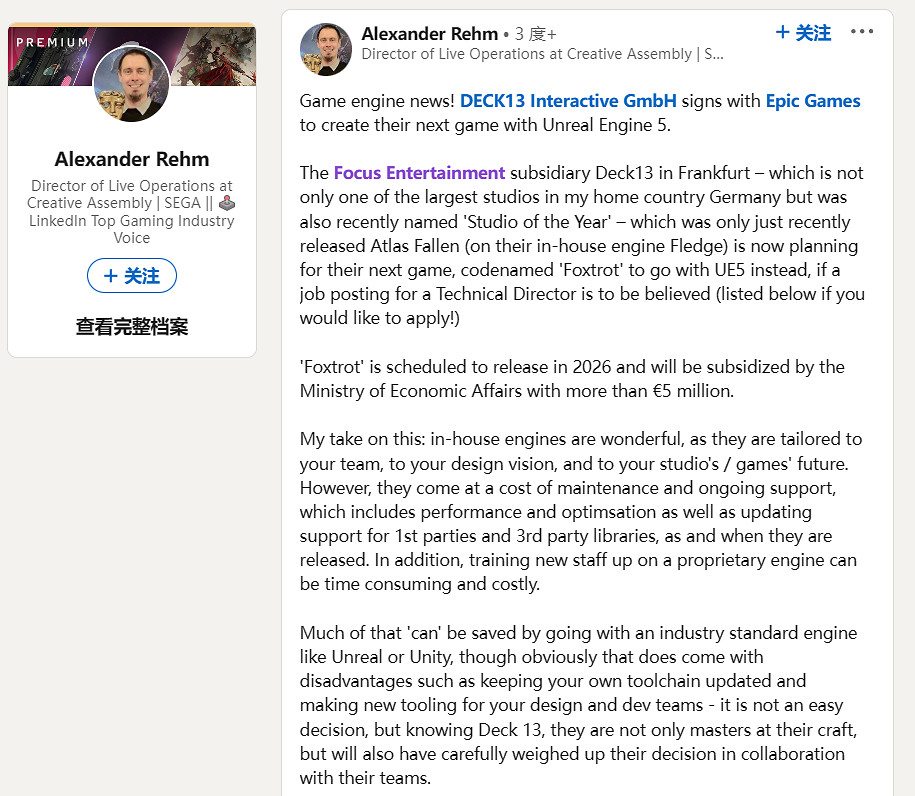Click Alexander Rehm's sidebar profile photo
Viewport: 915px width, 796px height.
(132, 84)
